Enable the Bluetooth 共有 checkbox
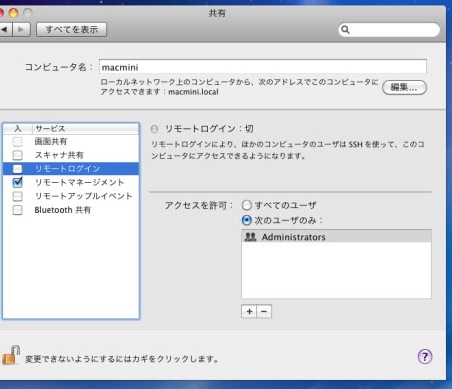 (x=17, y=210)
